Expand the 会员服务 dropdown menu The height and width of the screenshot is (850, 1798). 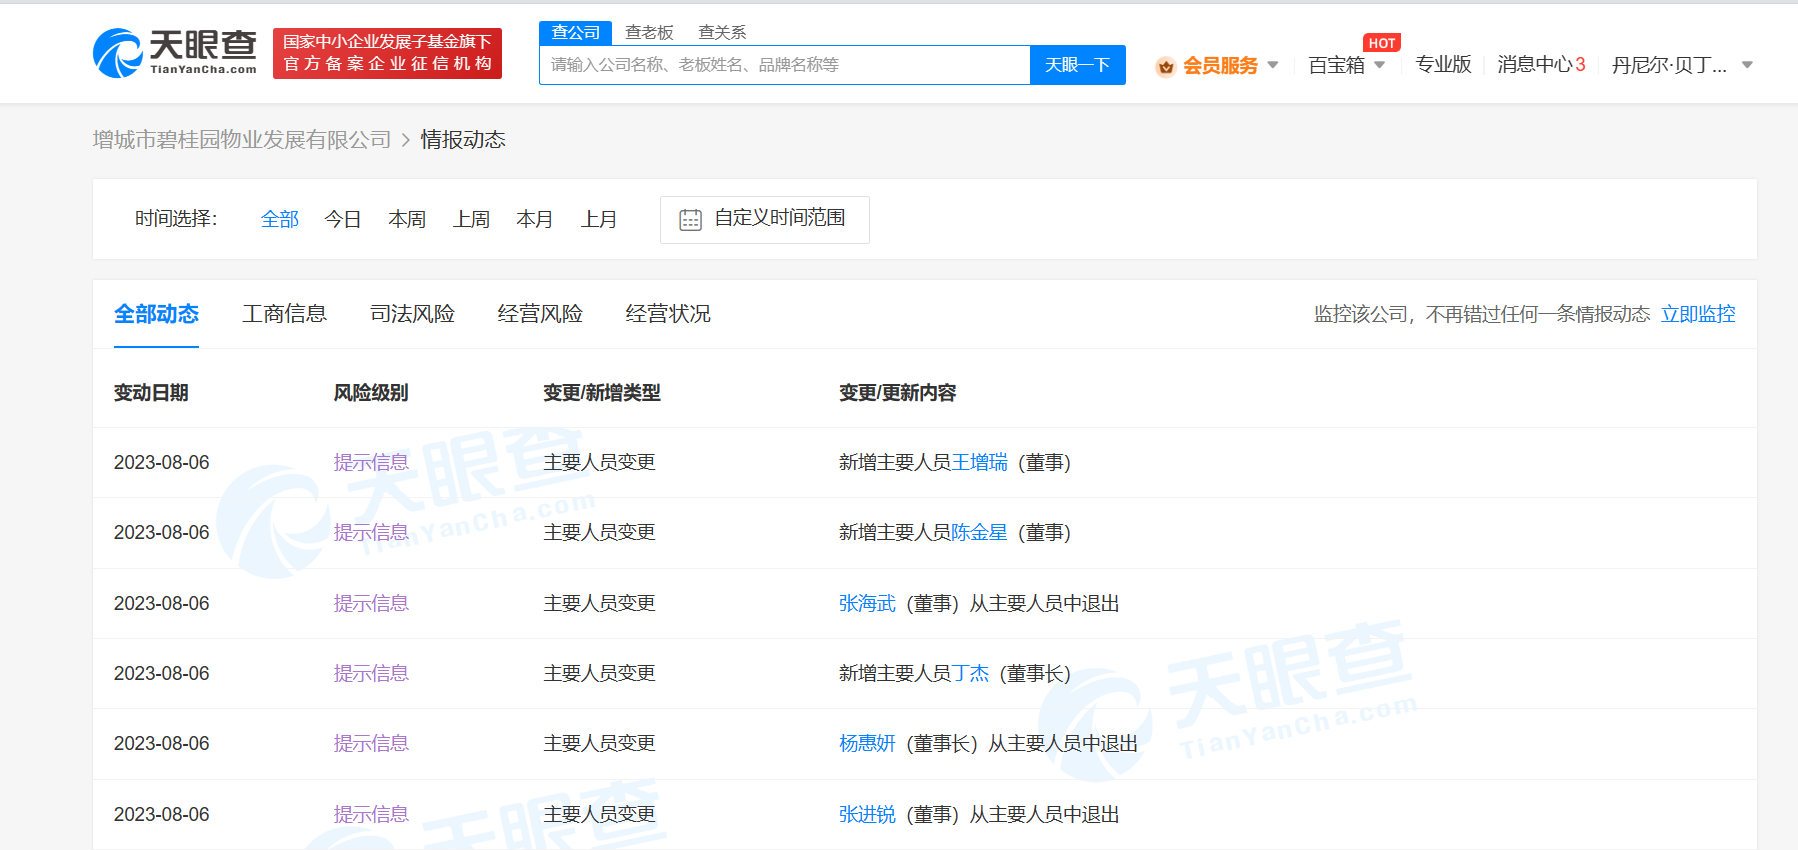pyautogui.click(x=1273, y=65)
